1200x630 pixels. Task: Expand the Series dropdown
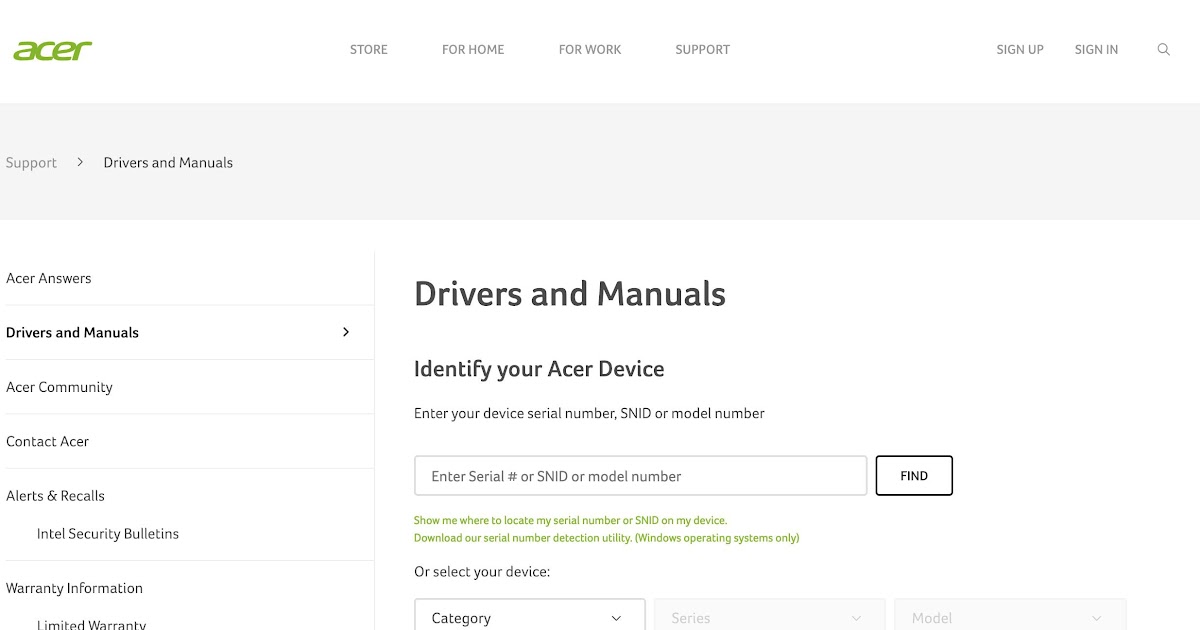click(770, 616)
